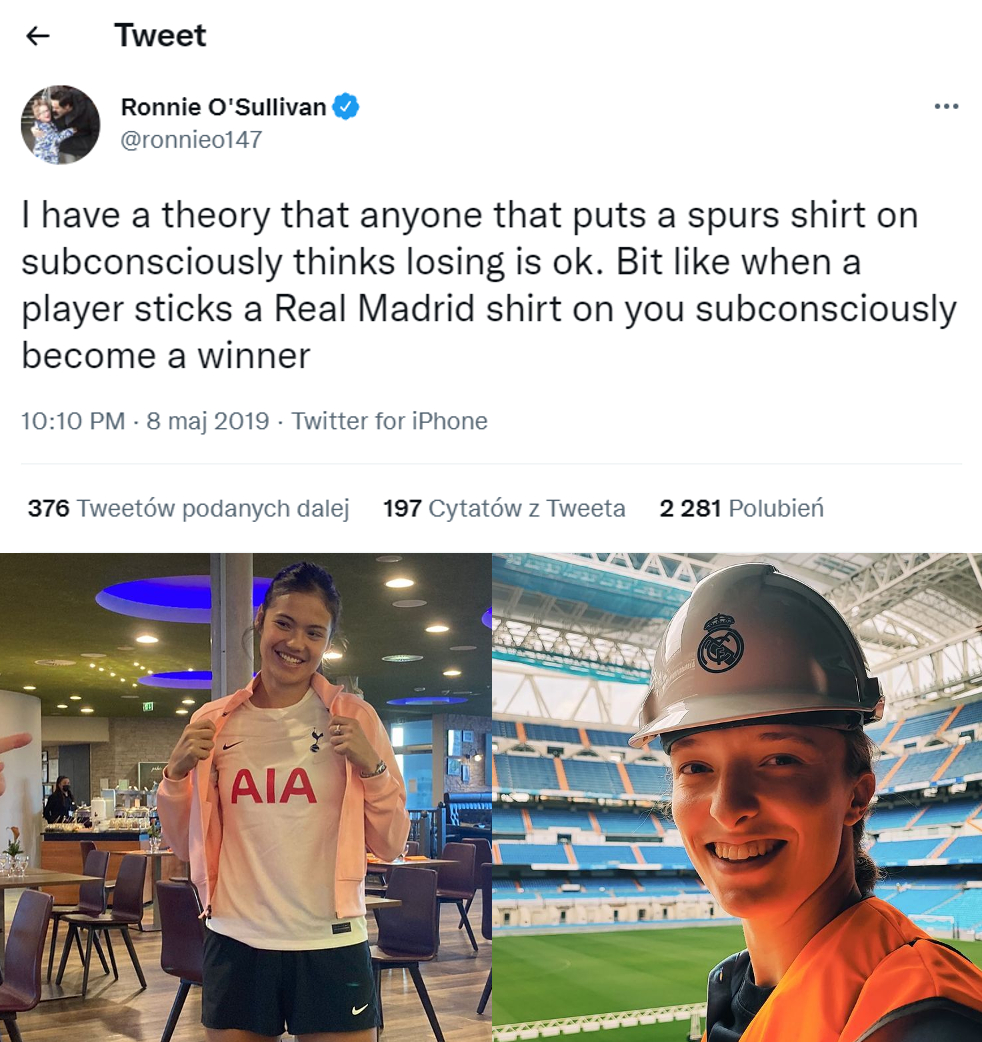
Task: View 2 281 Polubień list
Action: click(x=741, y=508)
